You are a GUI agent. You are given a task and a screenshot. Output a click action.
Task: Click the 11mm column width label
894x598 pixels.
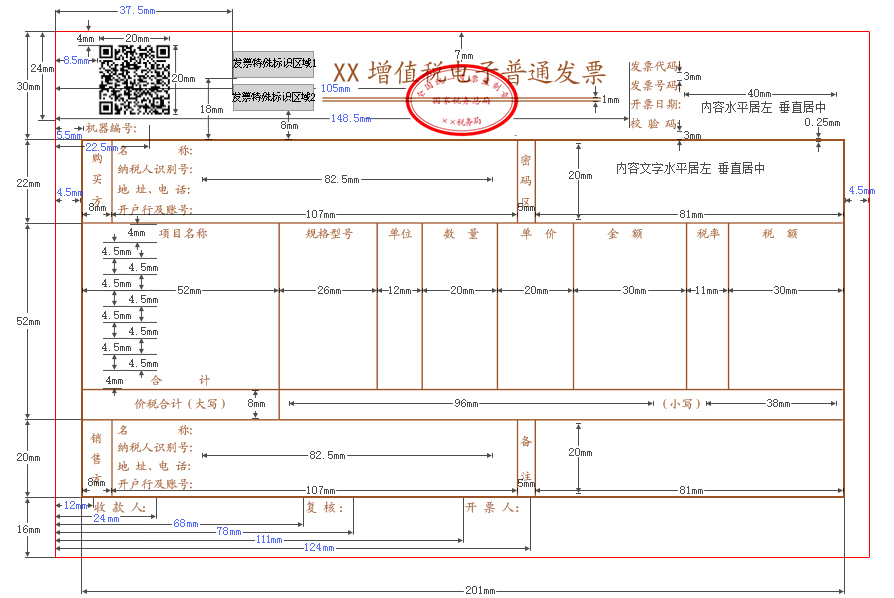(x=706, y=290)
